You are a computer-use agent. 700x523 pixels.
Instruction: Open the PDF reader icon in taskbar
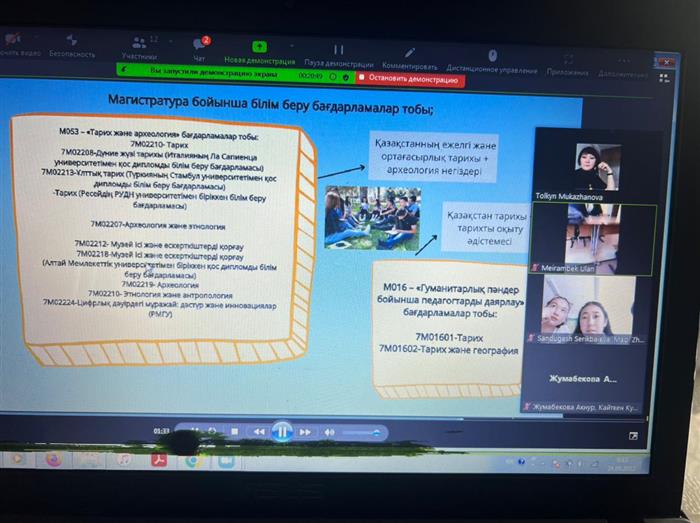(x=158, y=459)
